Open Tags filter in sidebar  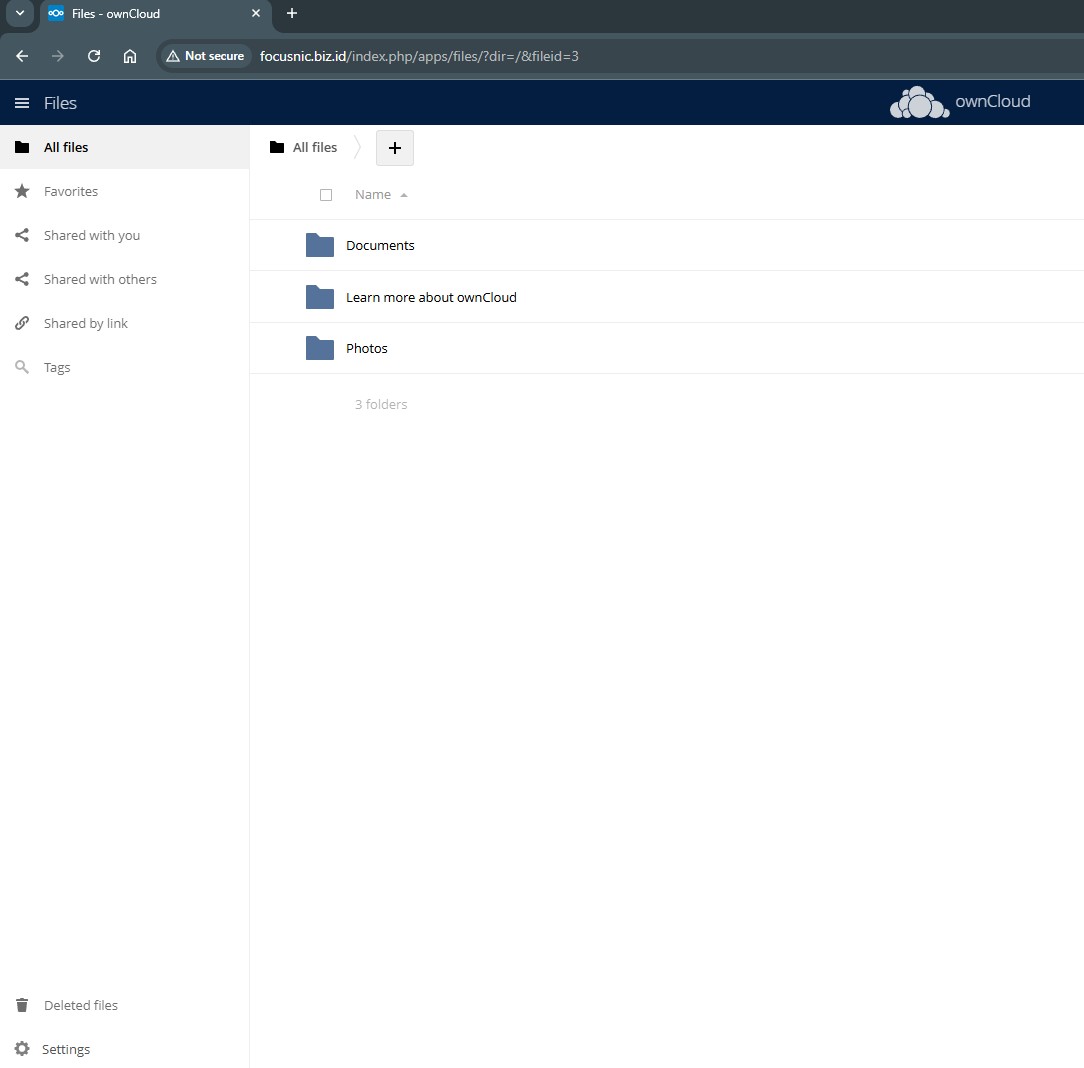[57, 367]
